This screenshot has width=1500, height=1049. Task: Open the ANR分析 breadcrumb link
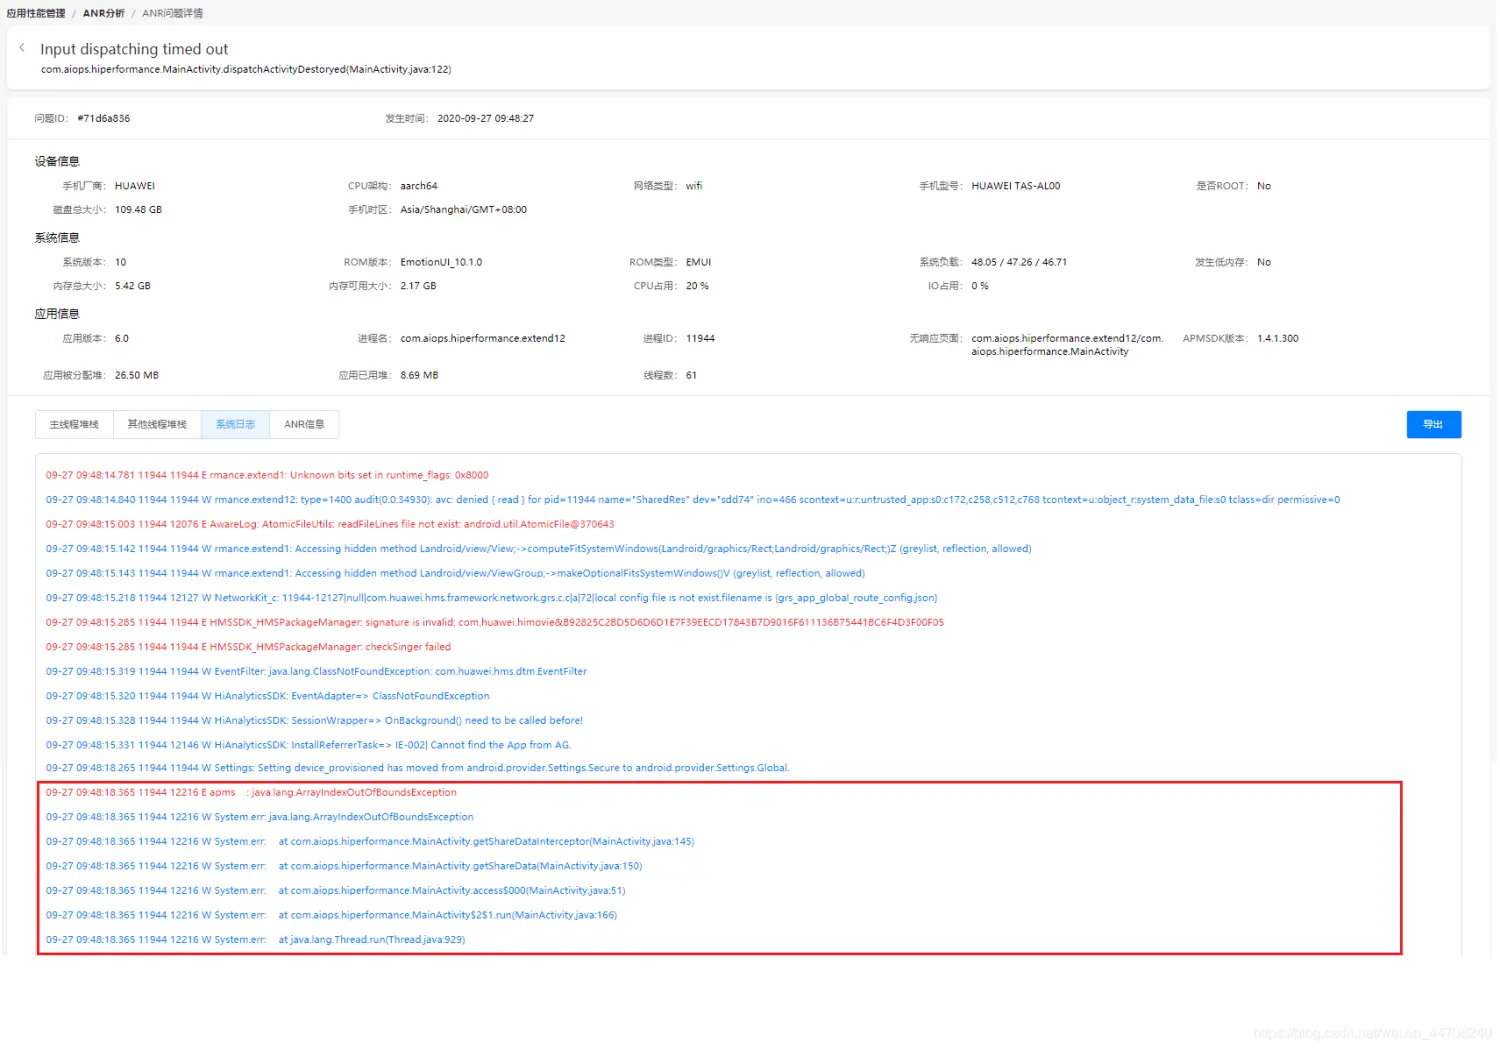(x=104, y=13)
